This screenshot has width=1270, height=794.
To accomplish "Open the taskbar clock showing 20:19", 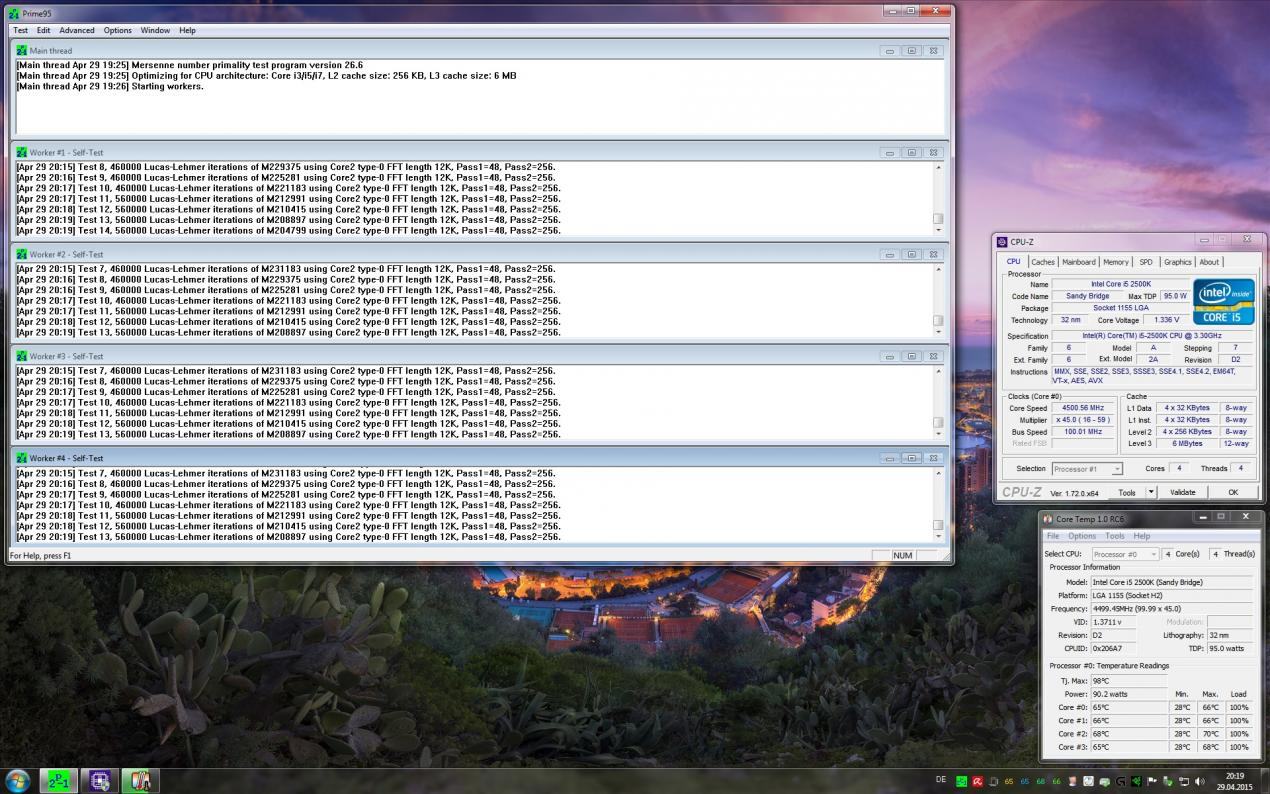I will [x=1235, y=781].
